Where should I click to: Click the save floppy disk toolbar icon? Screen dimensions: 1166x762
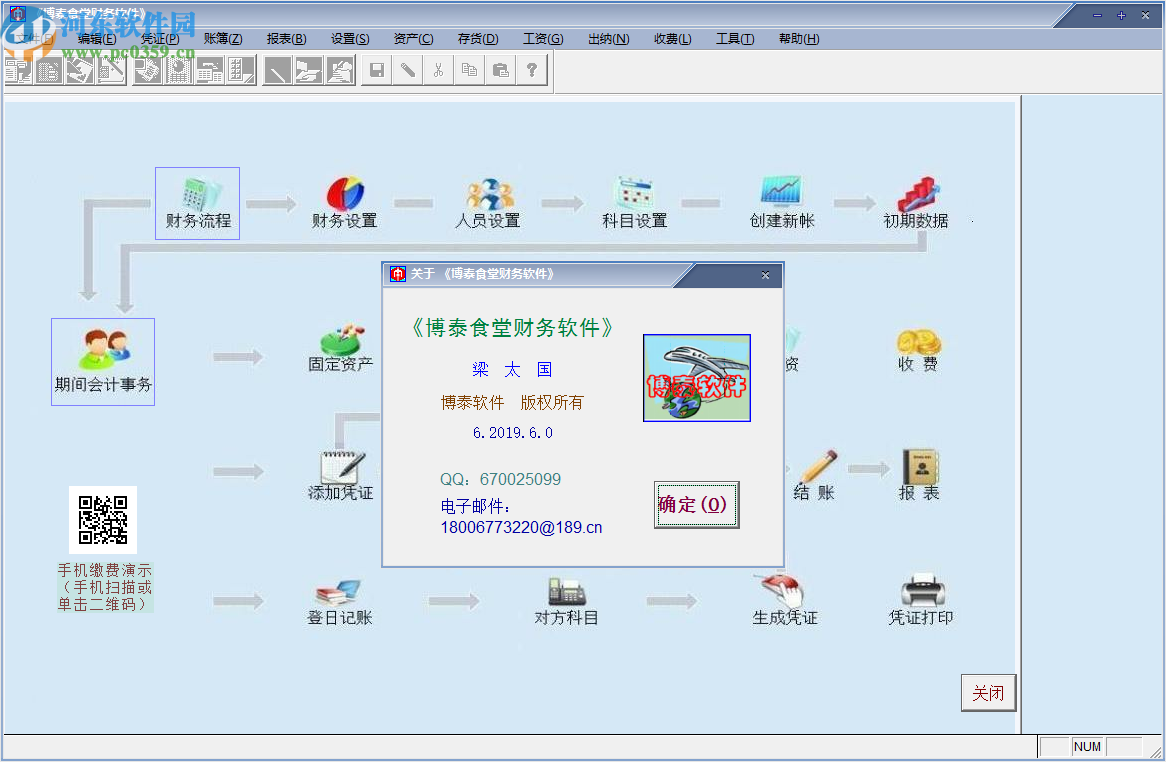pyautogui.click(x=377, y=70)
